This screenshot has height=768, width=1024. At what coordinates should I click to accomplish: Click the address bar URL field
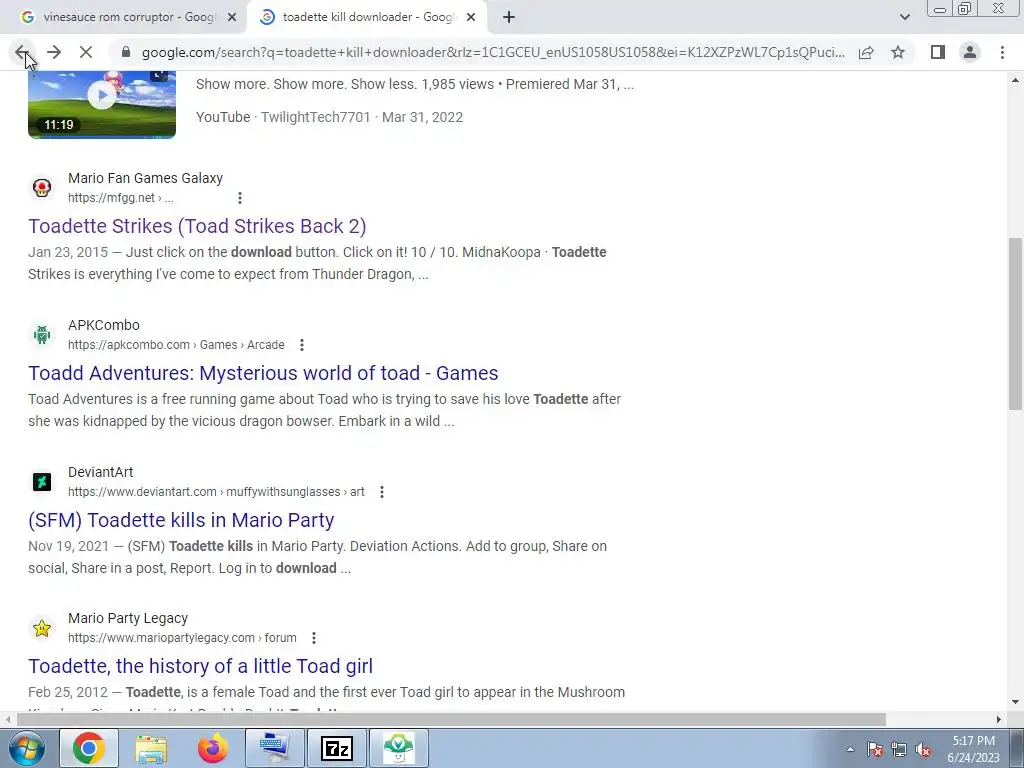[x=493, y=52]
